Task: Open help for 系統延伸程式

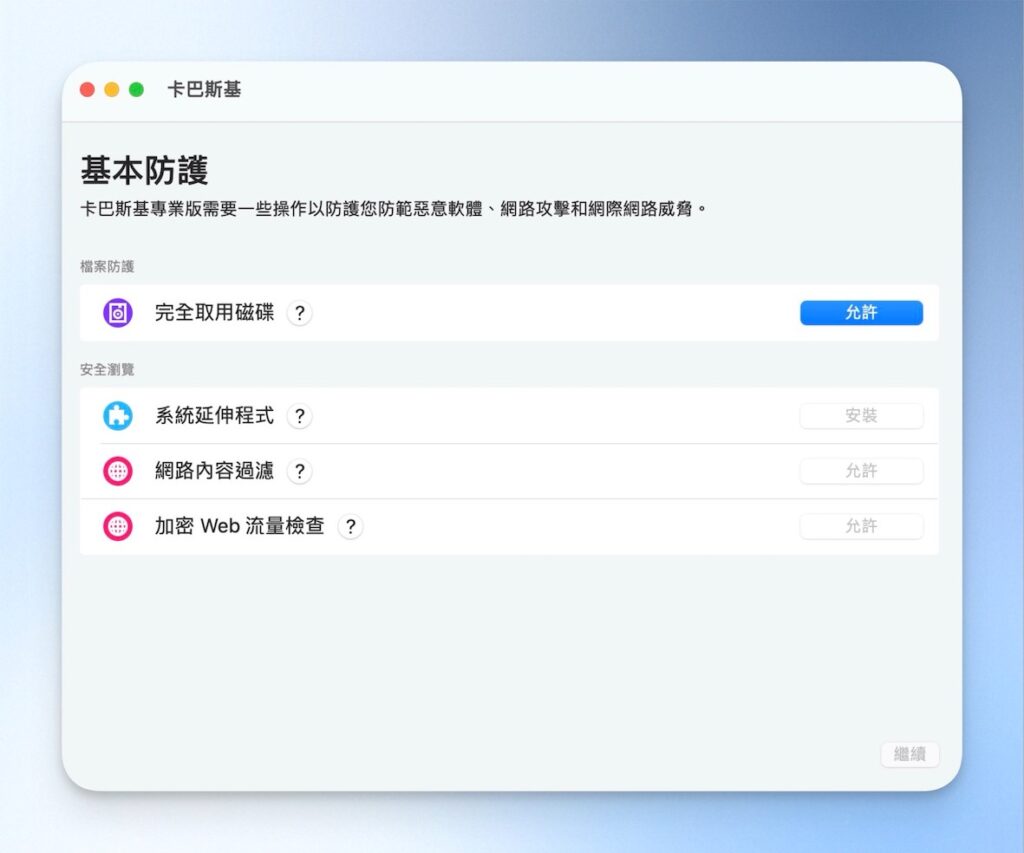Action: click(x=299, y=416)
